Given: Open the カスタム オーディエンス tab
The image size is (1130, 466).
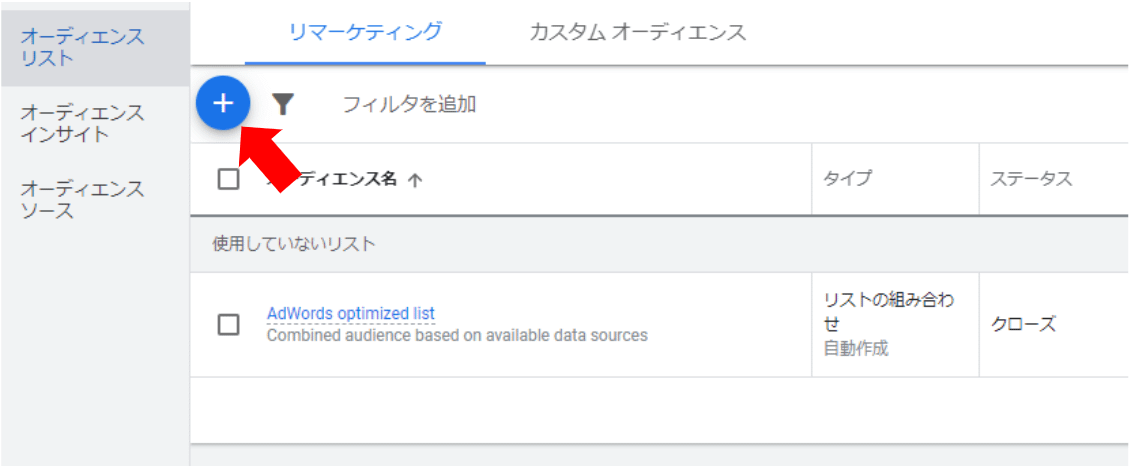Looking at the screenshot, I should [637, 32].
